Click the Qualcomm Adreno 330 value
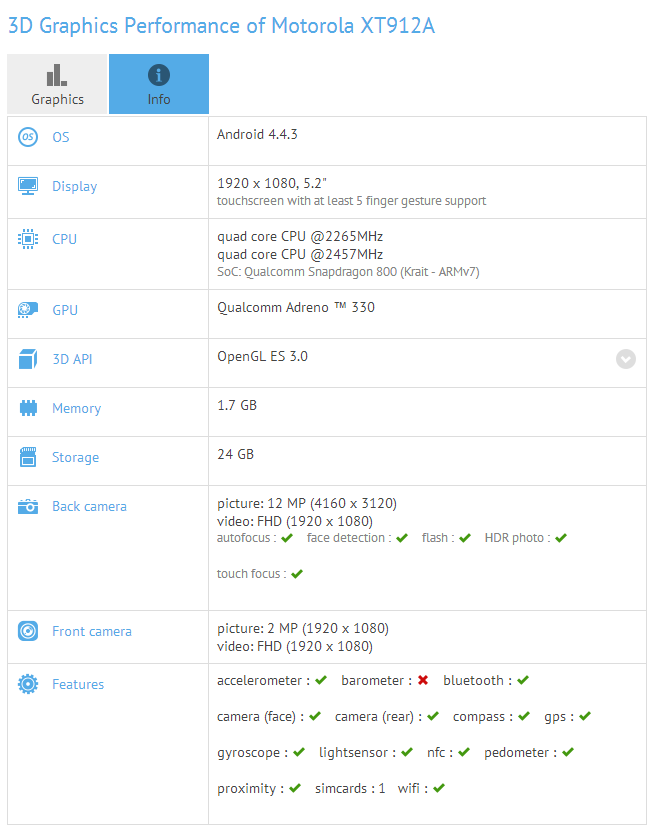This screenshot has width=649, height=826. click(x=296, y=307)
